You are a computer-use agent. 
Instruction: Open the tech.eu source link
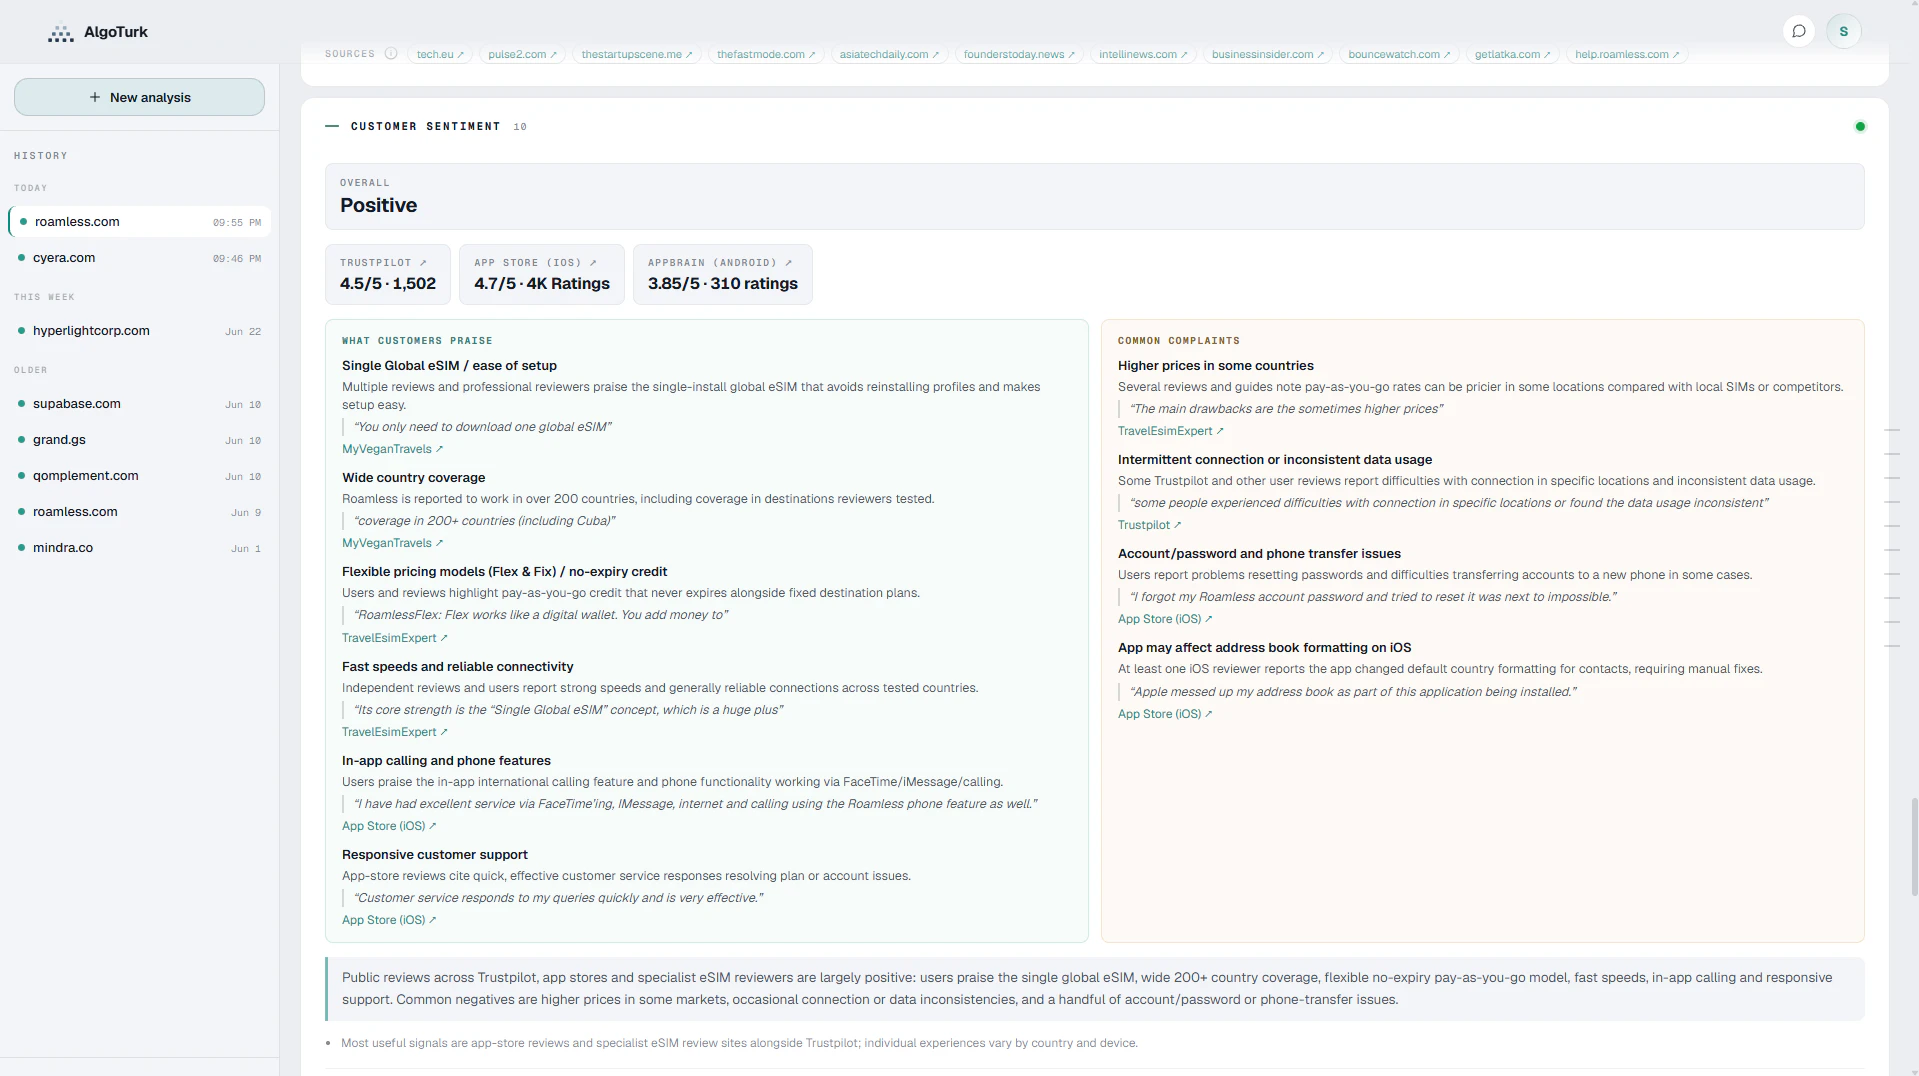[x=440, y=54]
